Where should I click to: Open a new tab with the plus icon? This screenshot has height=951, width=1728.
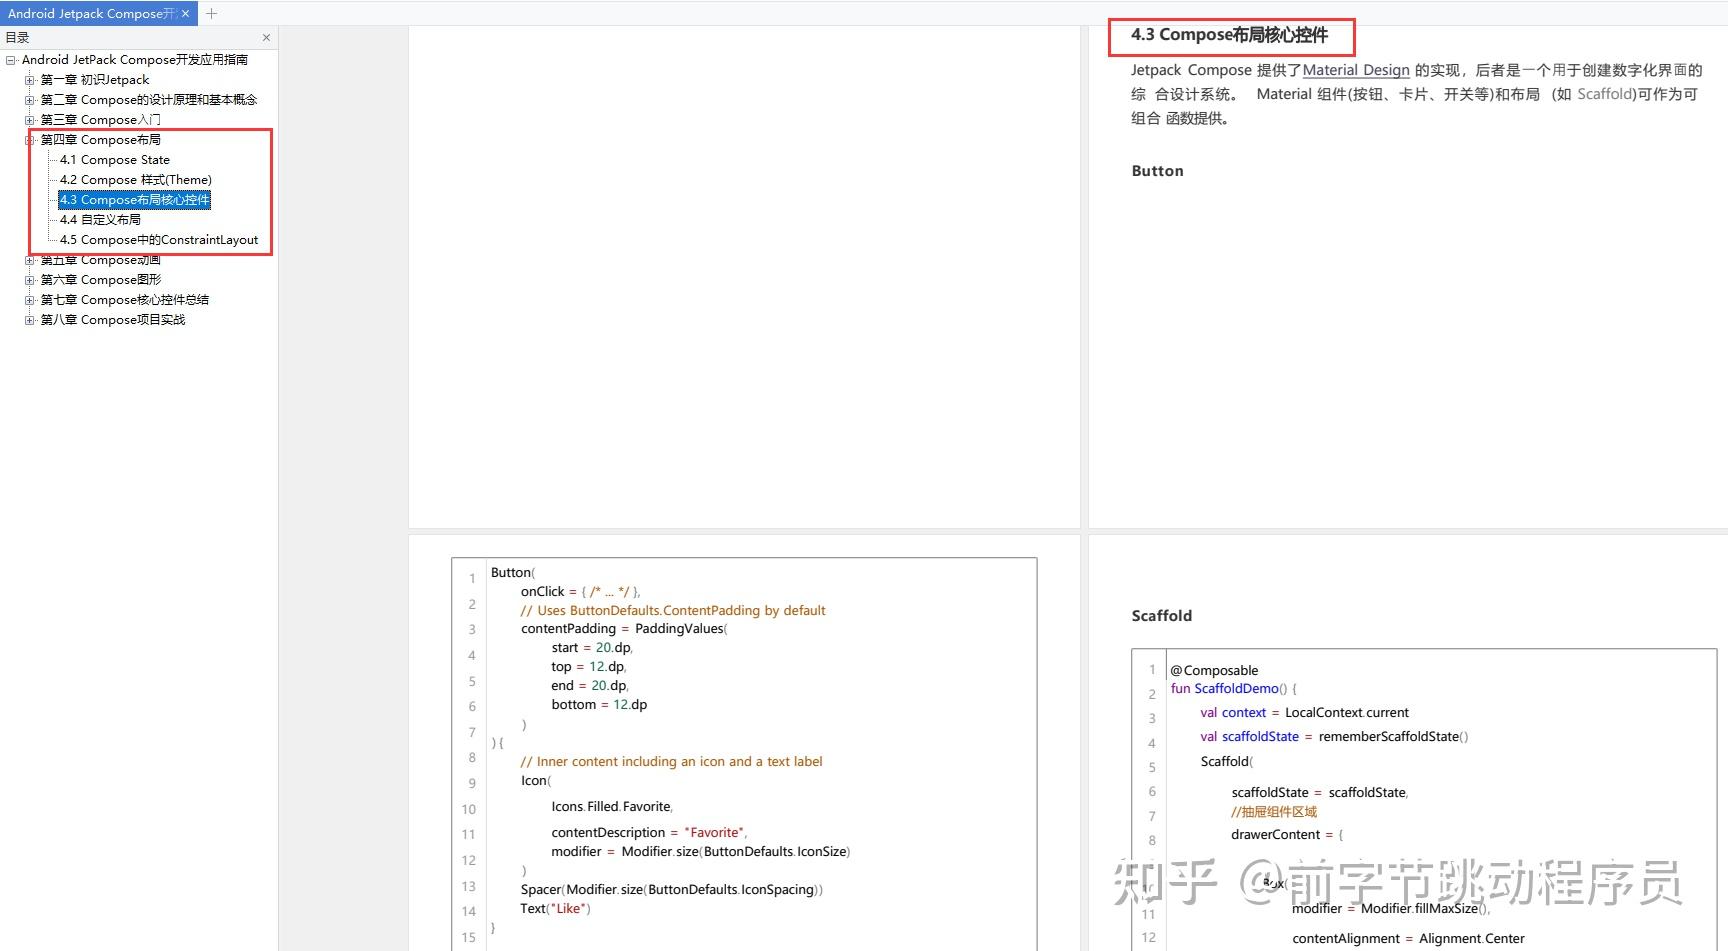tap(211, 13)
